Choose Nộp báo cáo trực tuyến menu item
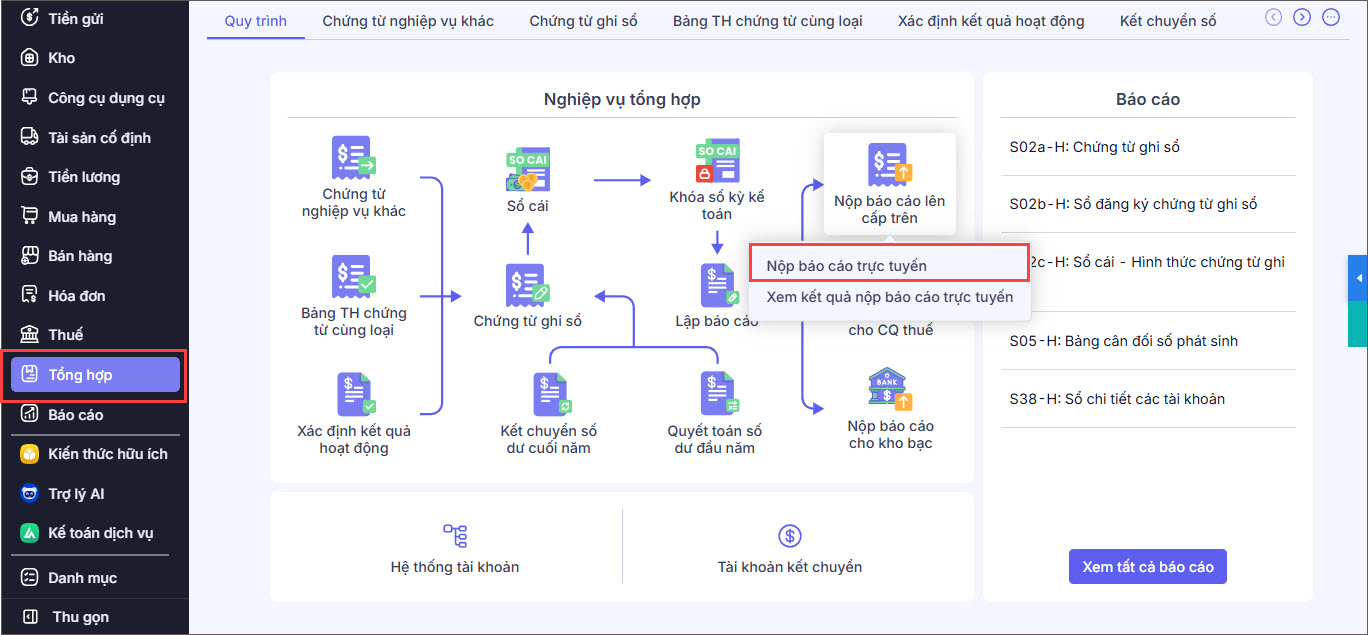The image size is (1368, 635). tap(846, 266)
